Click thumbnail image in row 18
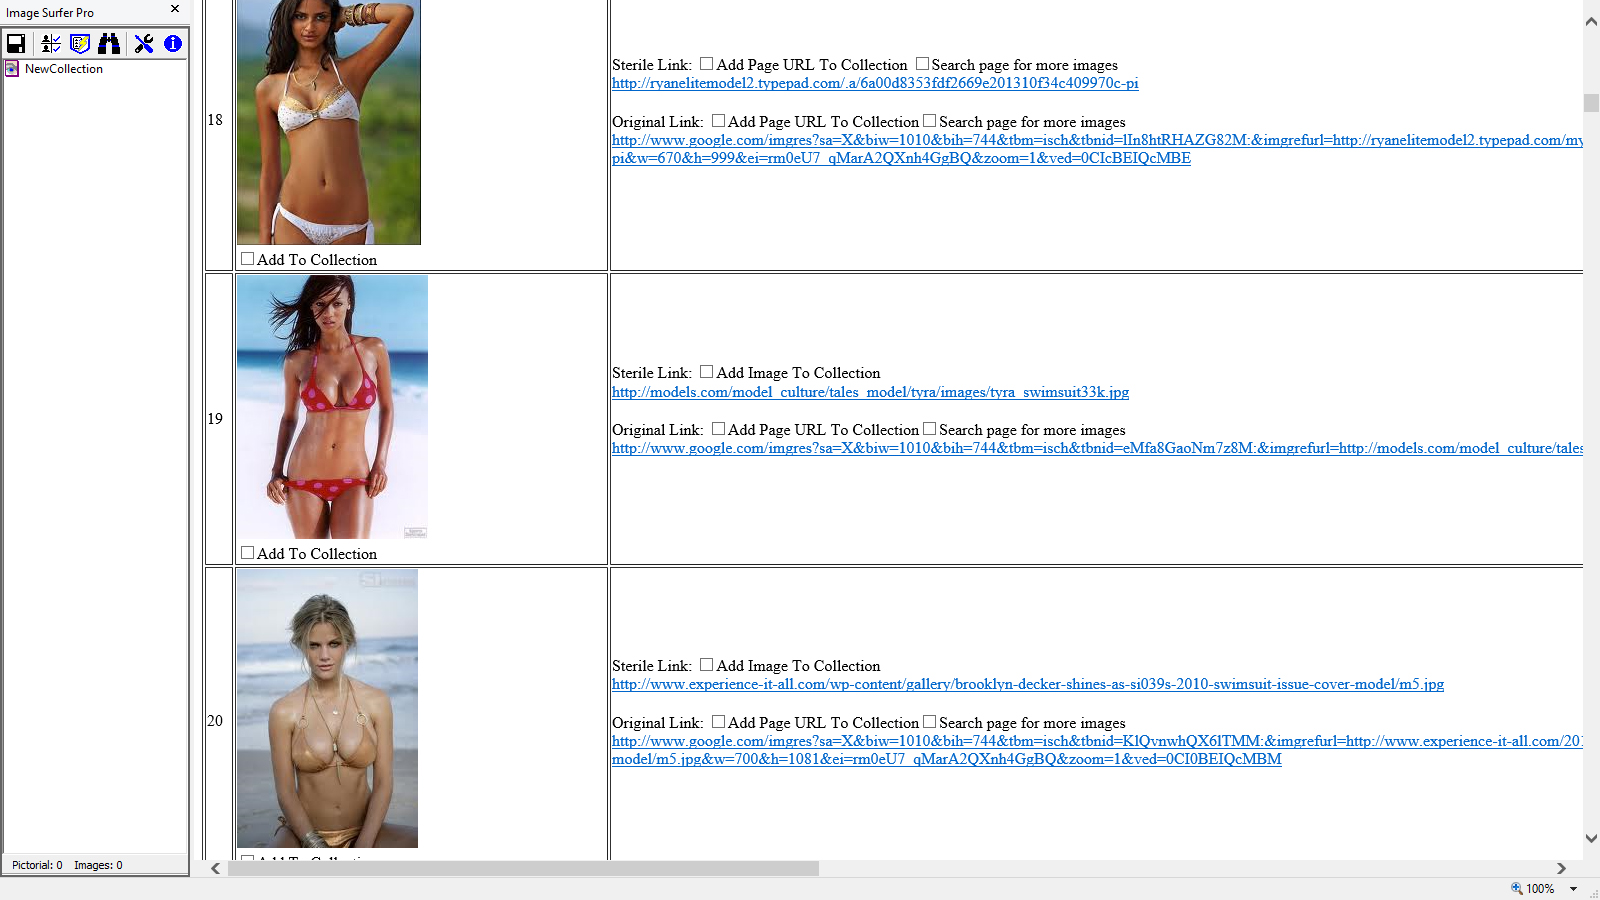 [x=329, y=122]
